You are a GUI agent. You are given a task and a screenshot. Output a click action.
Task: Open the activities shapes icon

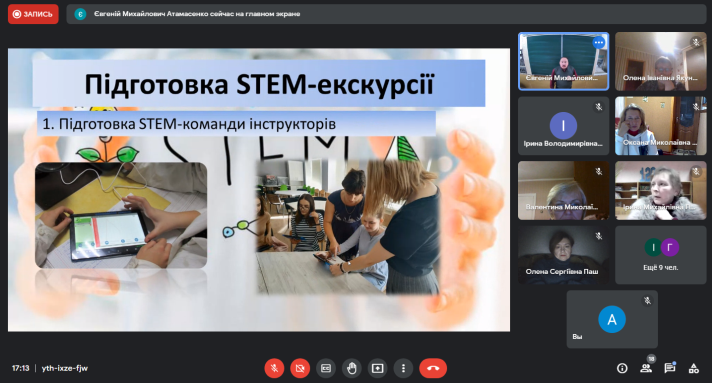point(694,368)
